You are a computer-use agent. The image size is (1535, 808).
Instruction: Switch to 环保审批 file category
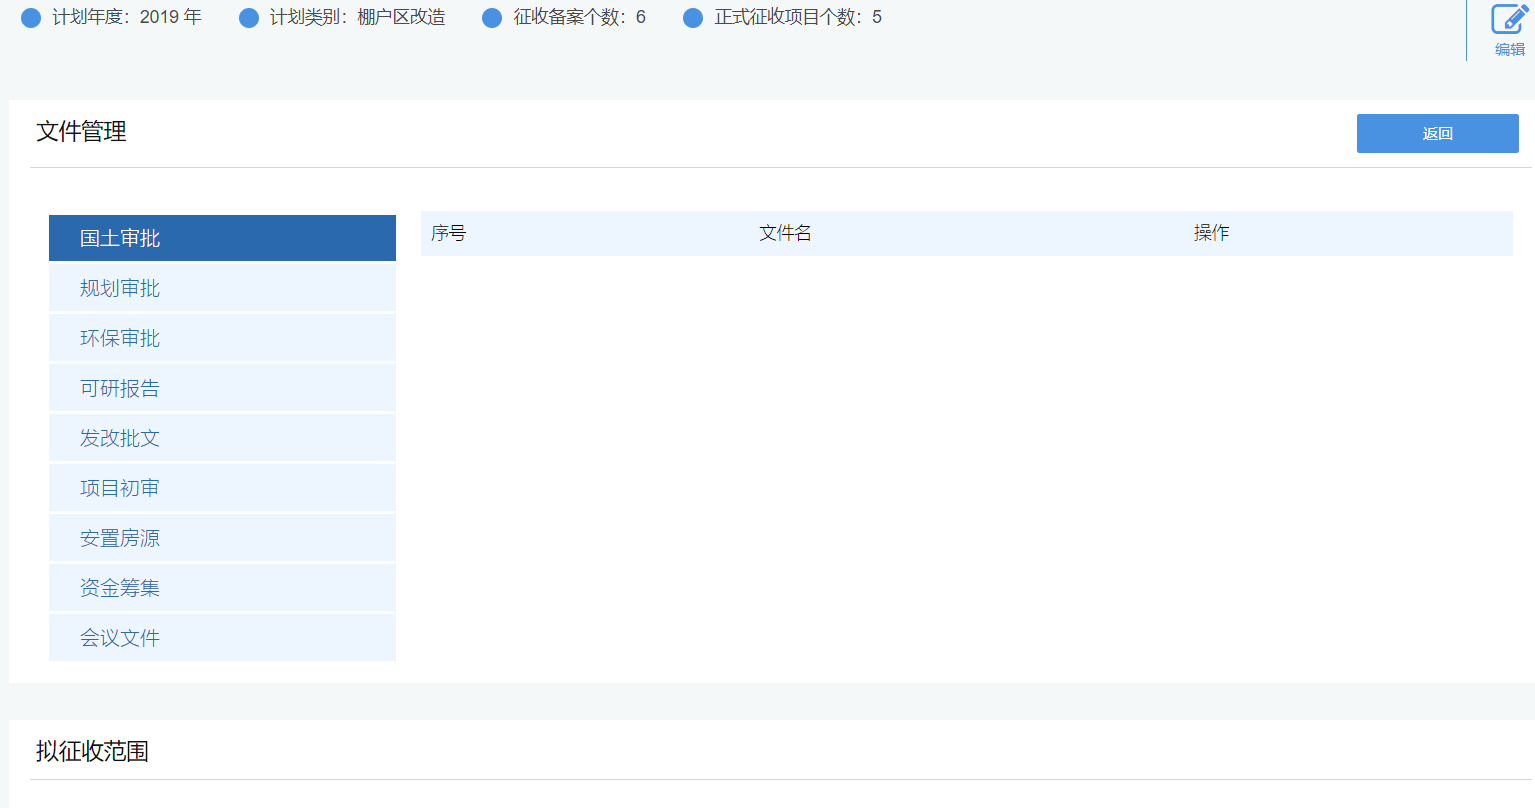[x=222, y=338]
